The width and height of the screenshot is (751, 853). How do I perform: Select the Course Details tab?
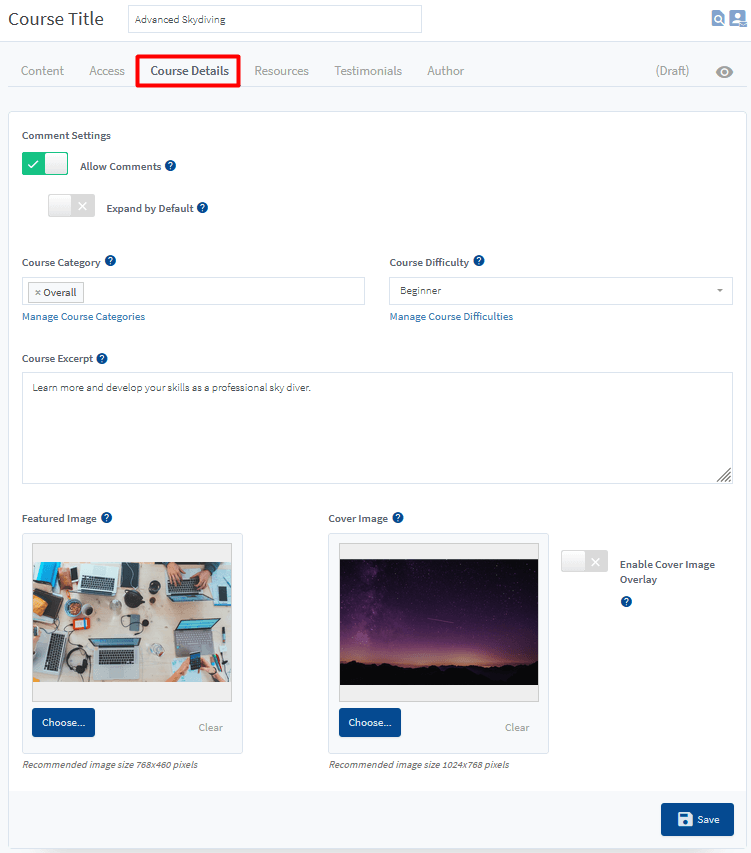point(189,71)
